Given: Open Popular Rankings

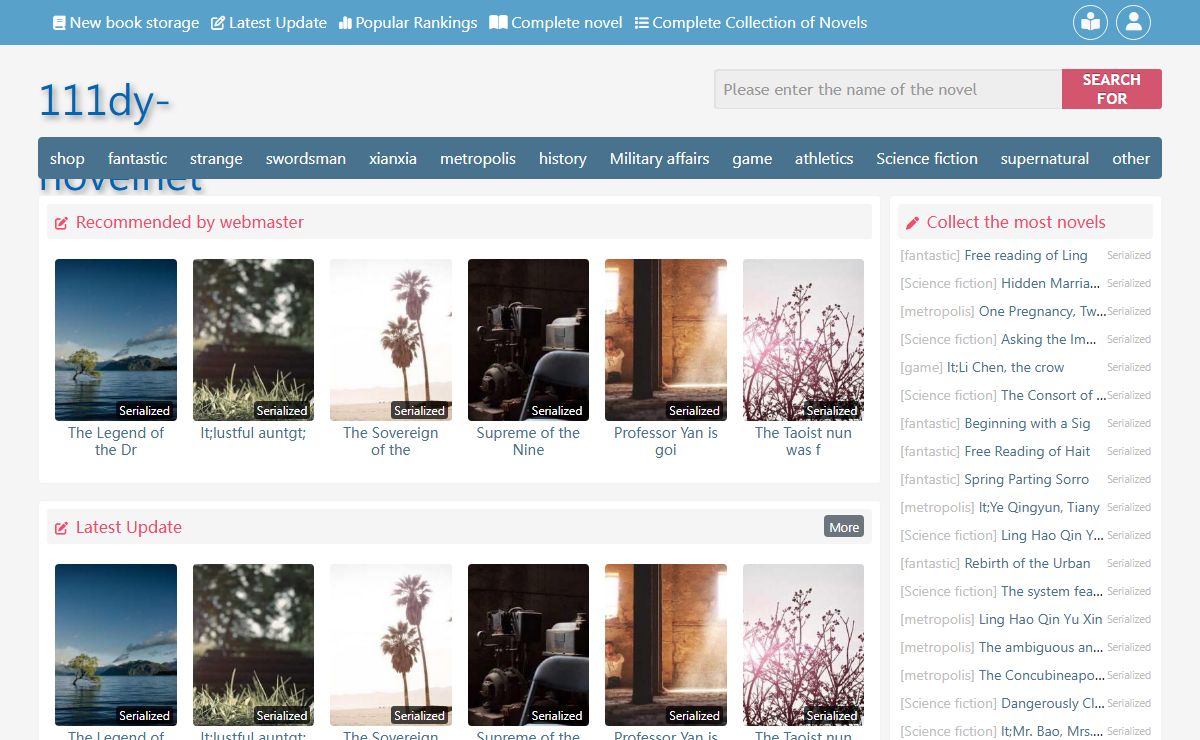Looking at the screenshot, I should [x=408, y=22].
